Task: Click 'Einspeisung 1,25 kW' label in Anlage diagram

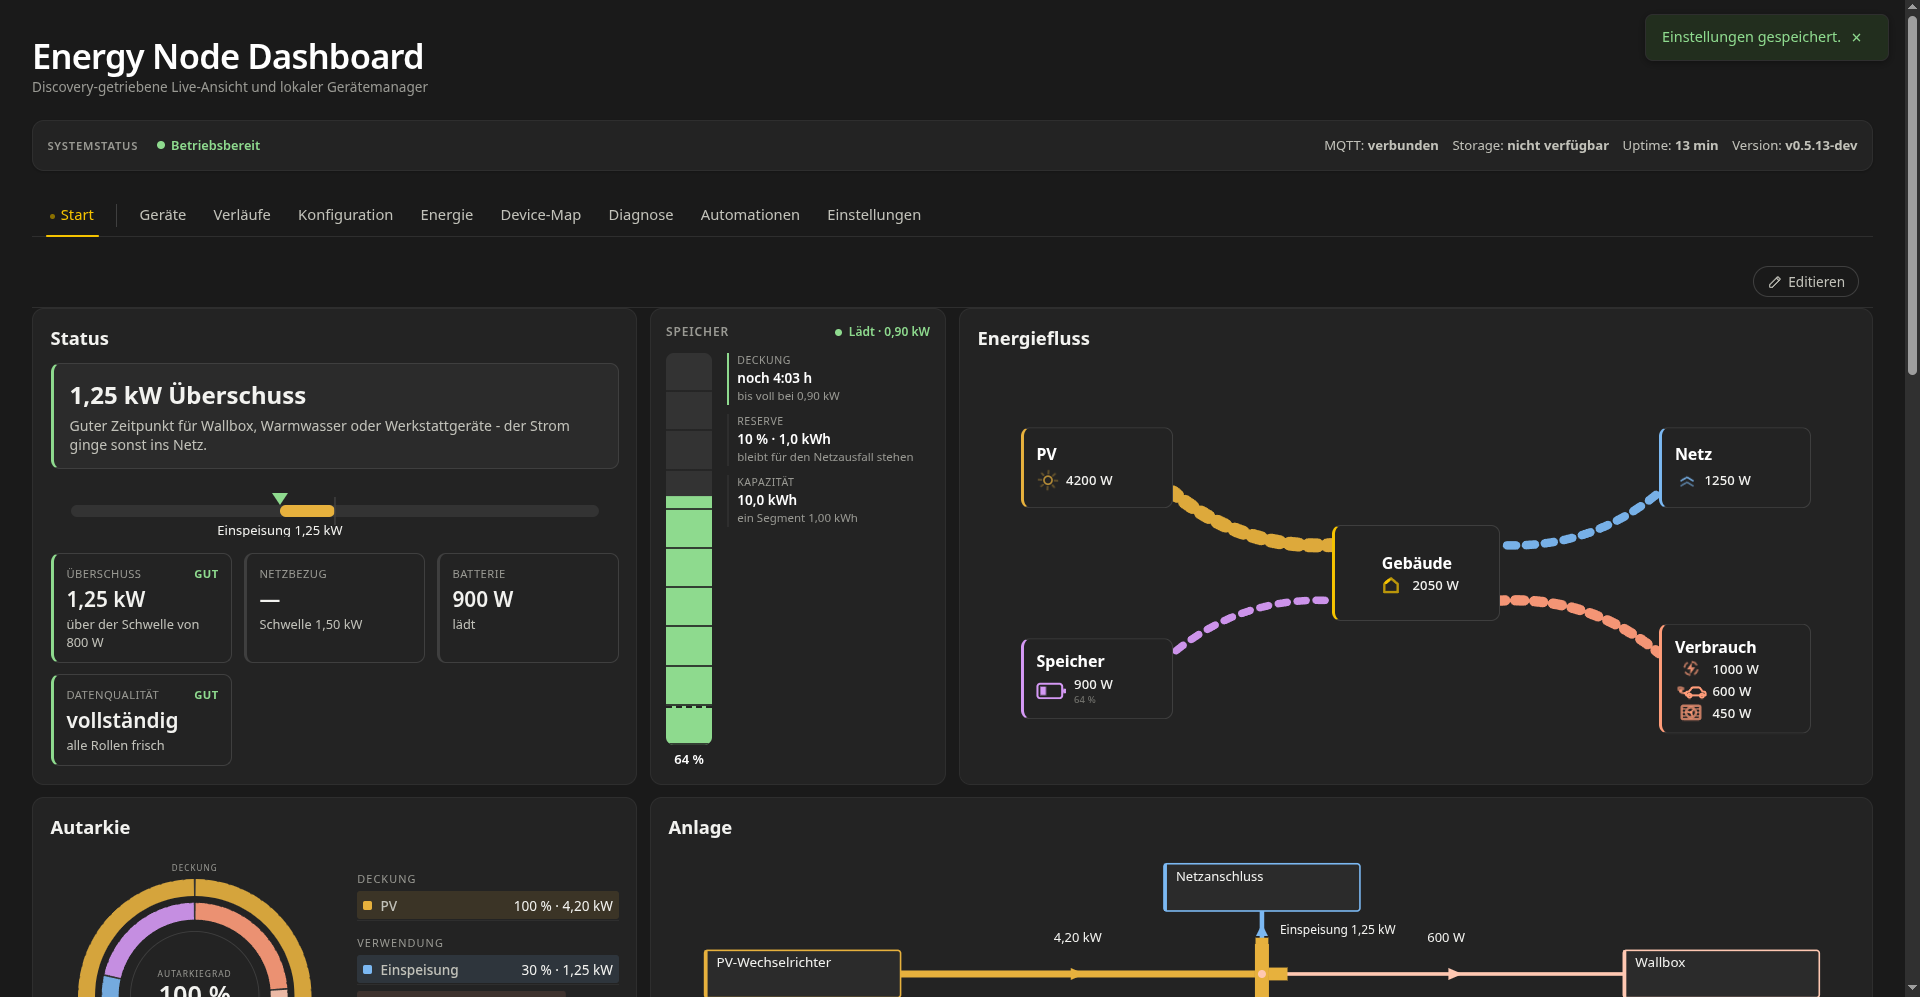Action: (1338, 930)
